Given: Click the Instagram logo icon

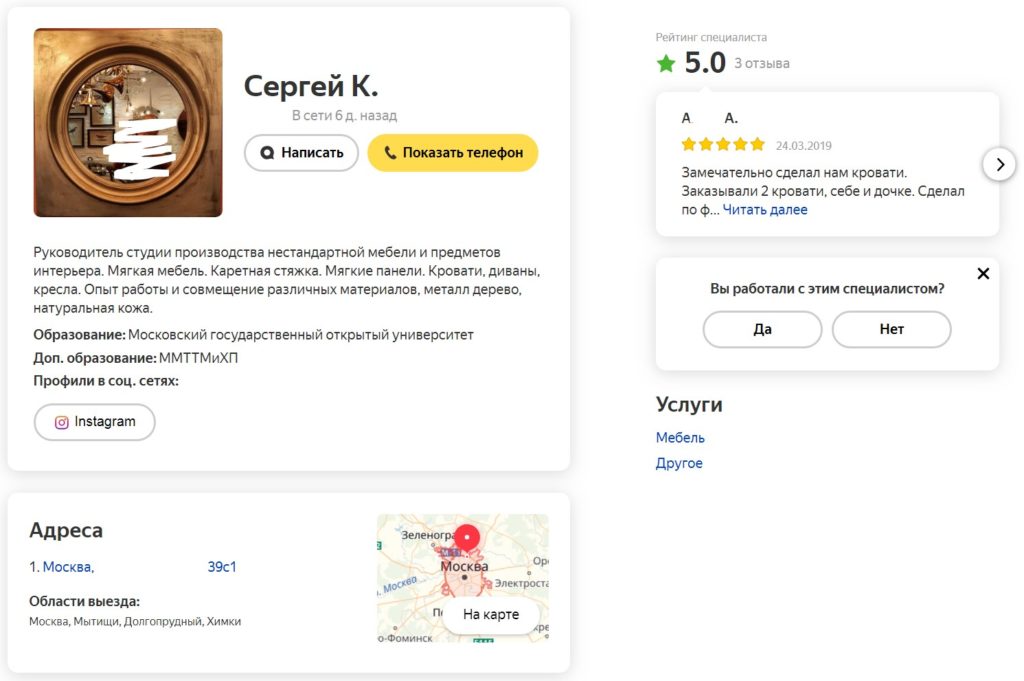Looking at the screenshot, I should [x=61, y=422].
